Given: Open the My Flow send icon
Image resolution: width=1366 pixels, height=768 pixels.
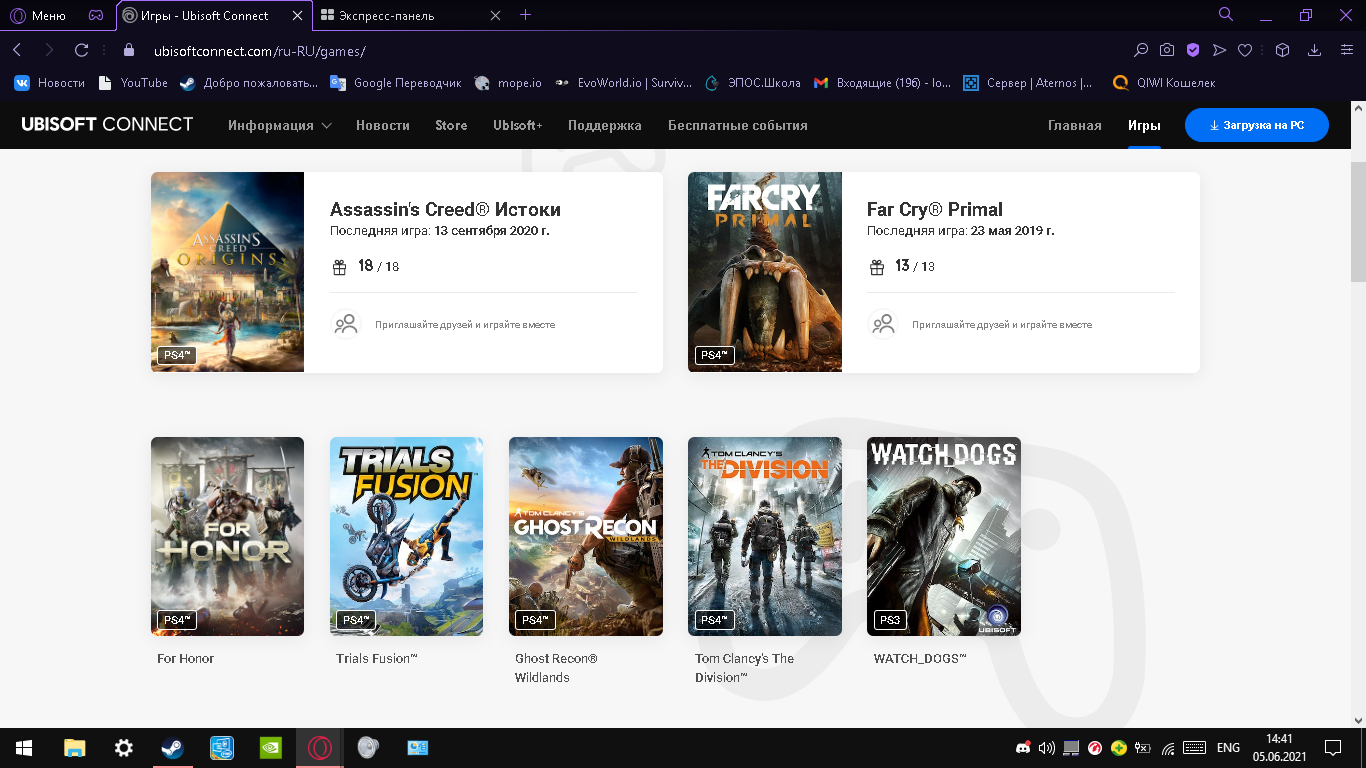Looking at the screenshot, I should [x=1219, y=50].
